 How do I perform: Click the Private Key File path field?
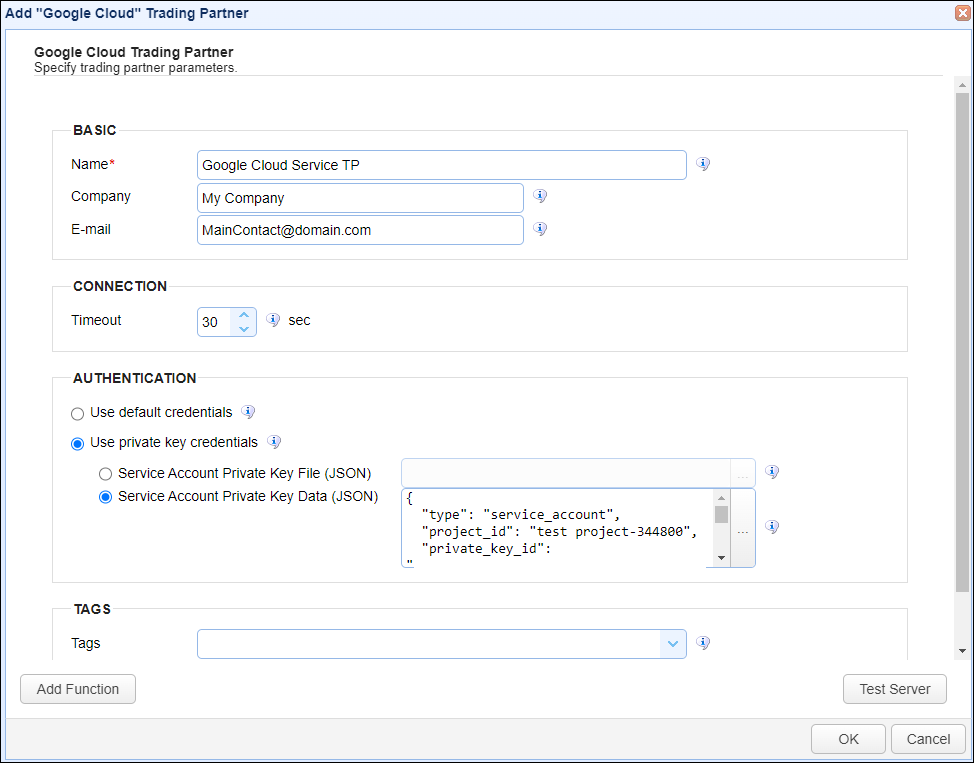pos(566,473)
